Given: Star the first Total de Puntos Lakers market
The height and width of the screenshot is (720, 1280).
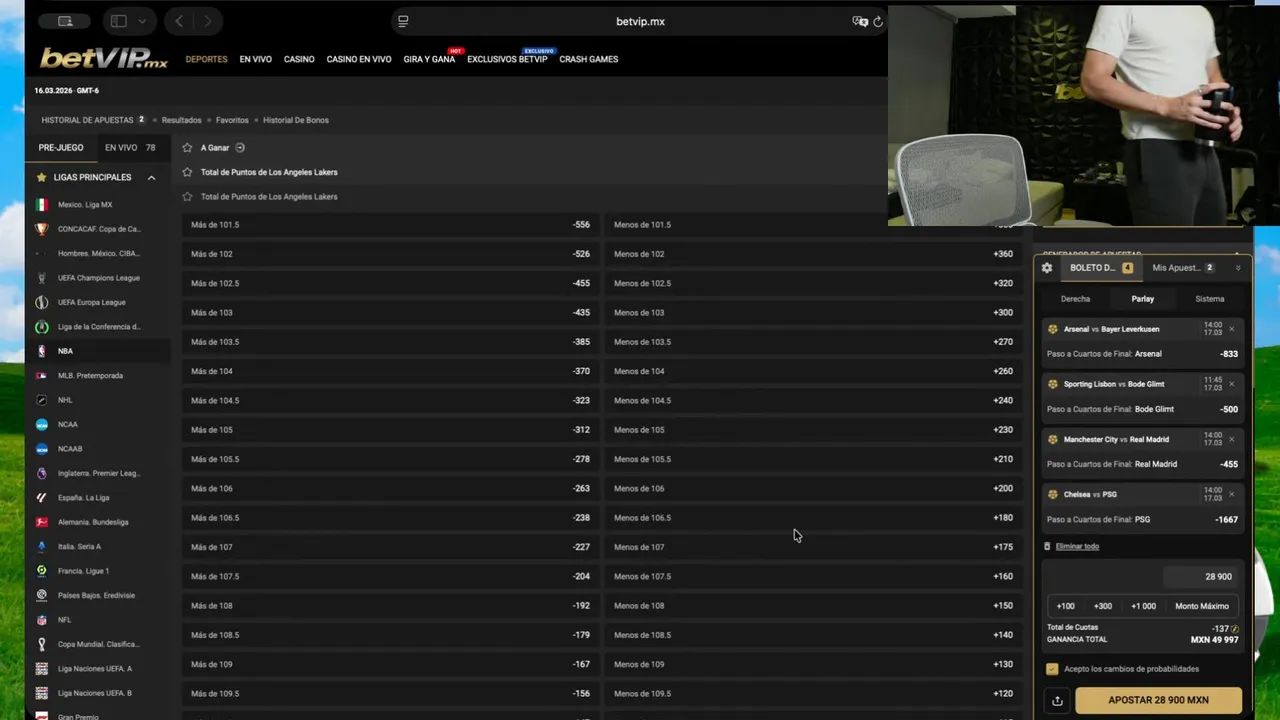Looking at the screenshot, I should coord(187,172).
